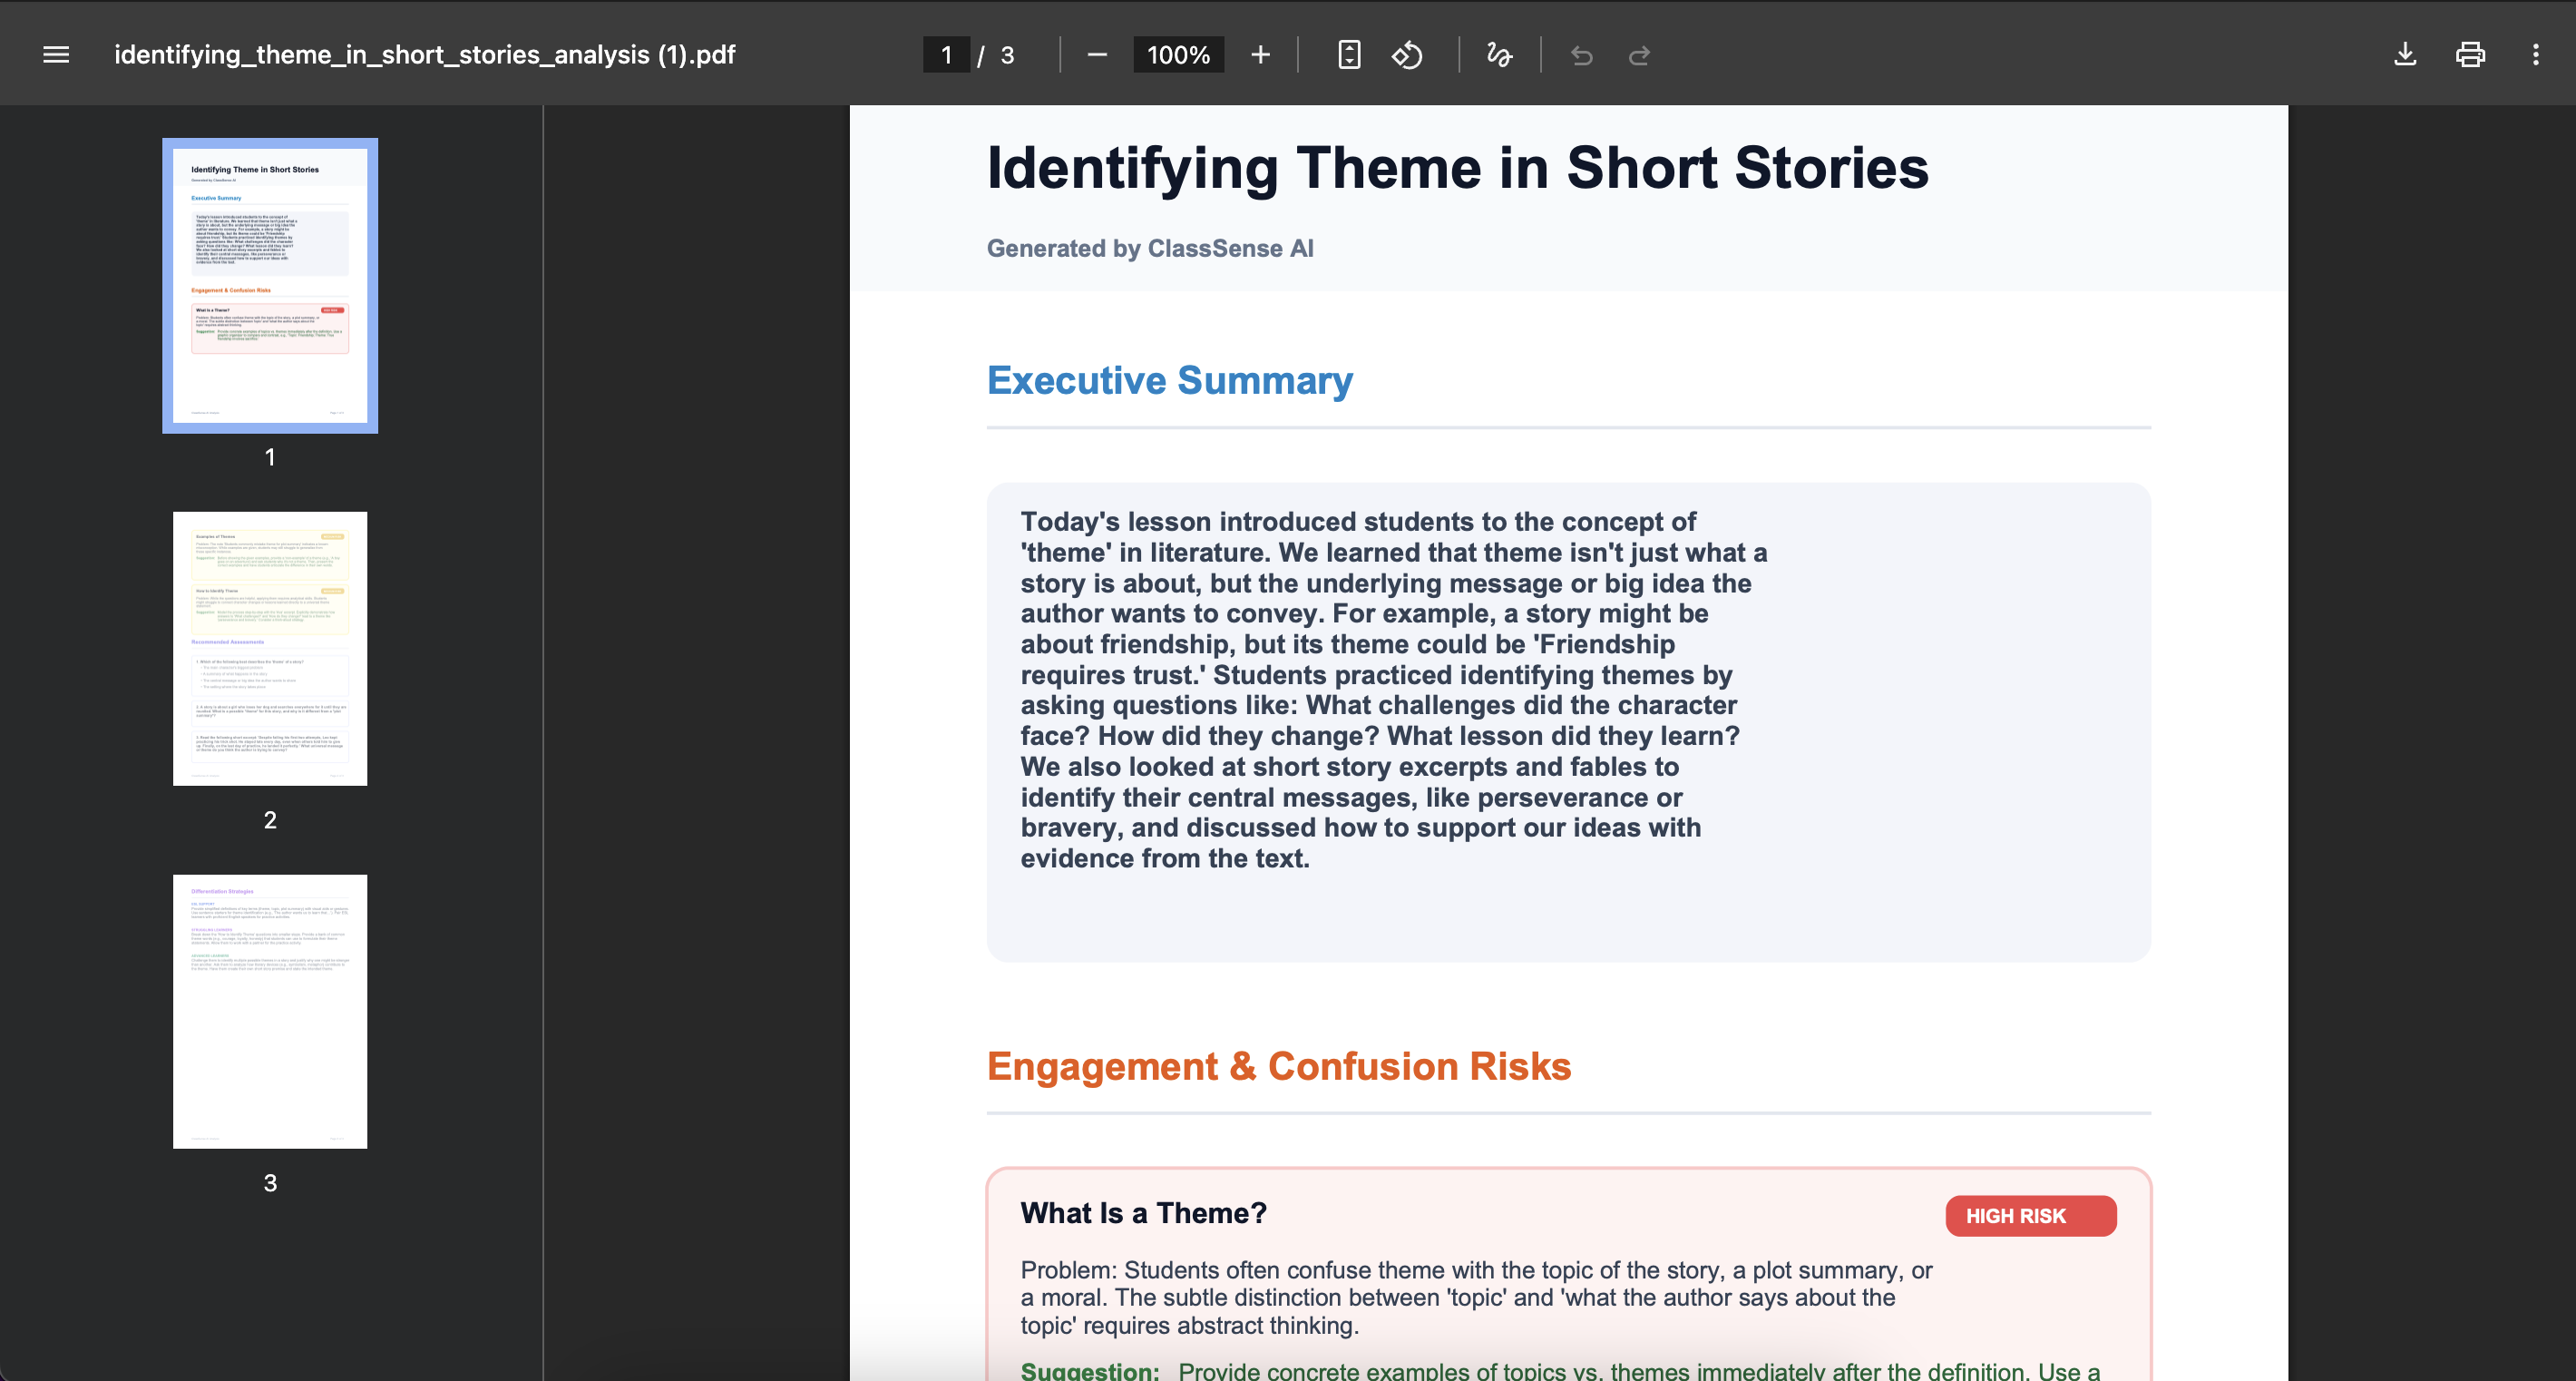The width and height of the screenshot is (2576, 1381).
Task: Select the draw annotation tool
Action: pyautogui.click(x=1499, y=55)
